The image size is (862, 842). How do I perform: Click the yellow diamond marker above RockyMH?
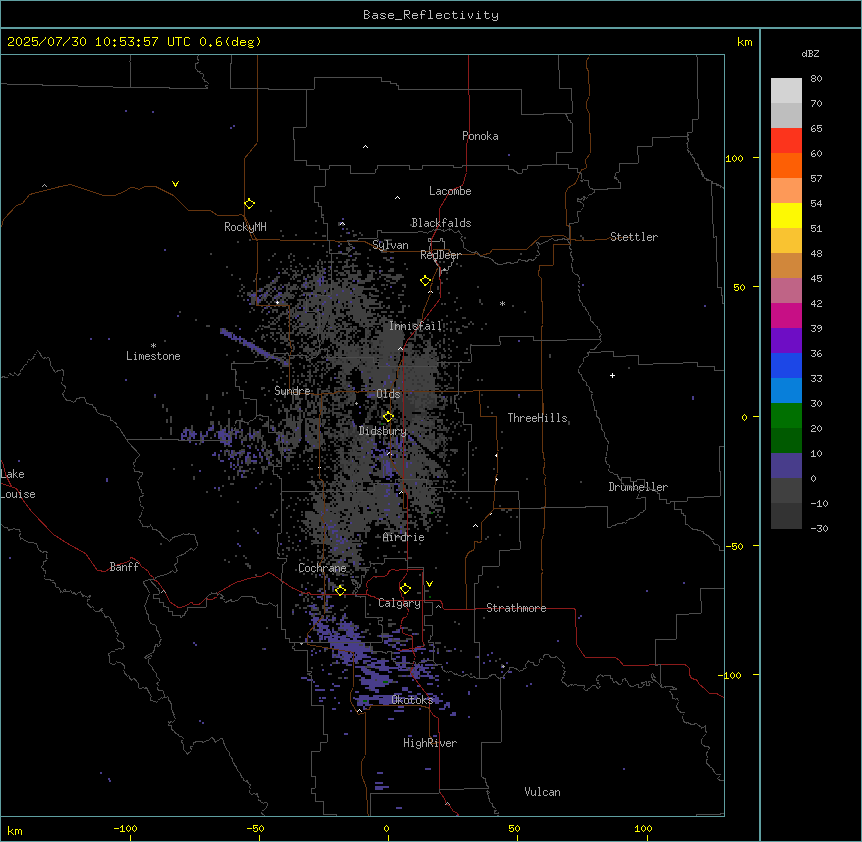coord(249,204)
